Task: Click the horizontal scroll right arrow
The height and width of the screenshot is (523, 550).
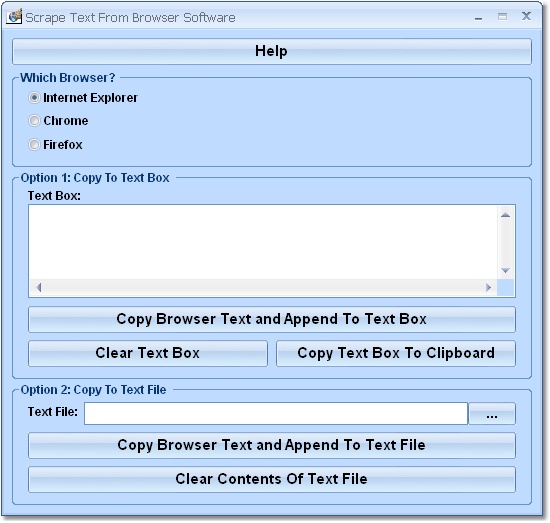Action: coord(488,288)
